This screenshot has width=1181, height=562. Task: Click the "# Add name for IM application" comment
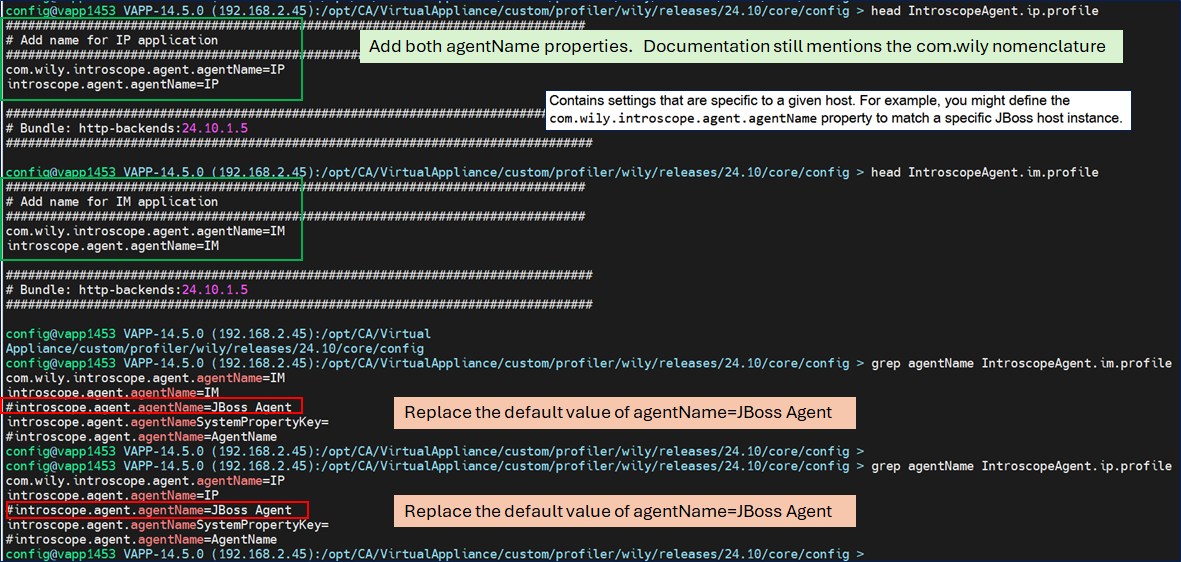click(112, 202)
